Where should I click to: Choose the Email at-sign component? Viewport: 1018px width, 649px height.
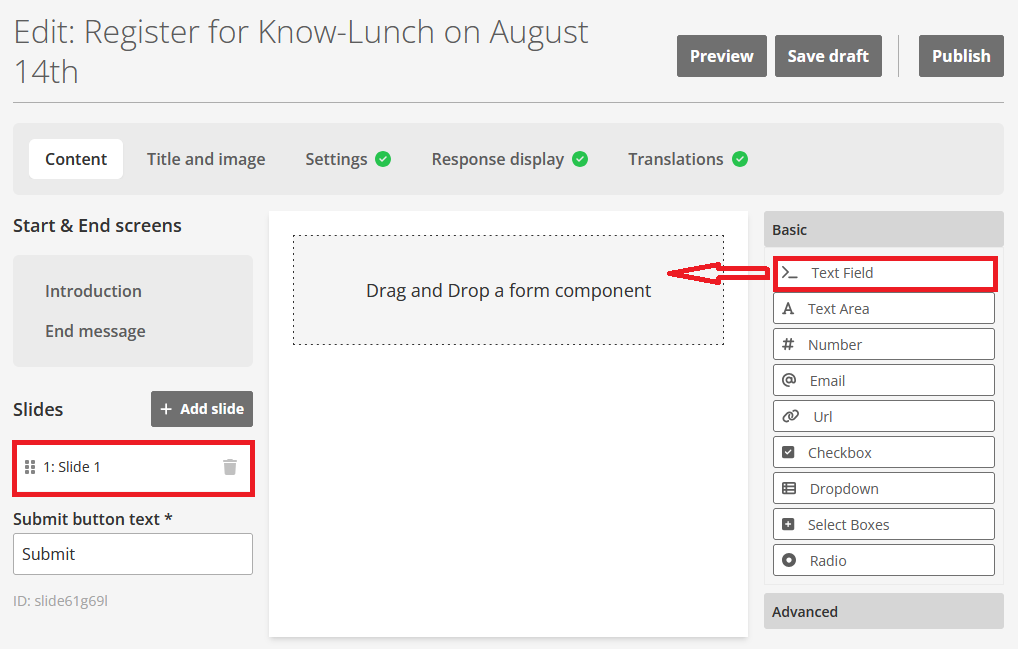(789, 381)
